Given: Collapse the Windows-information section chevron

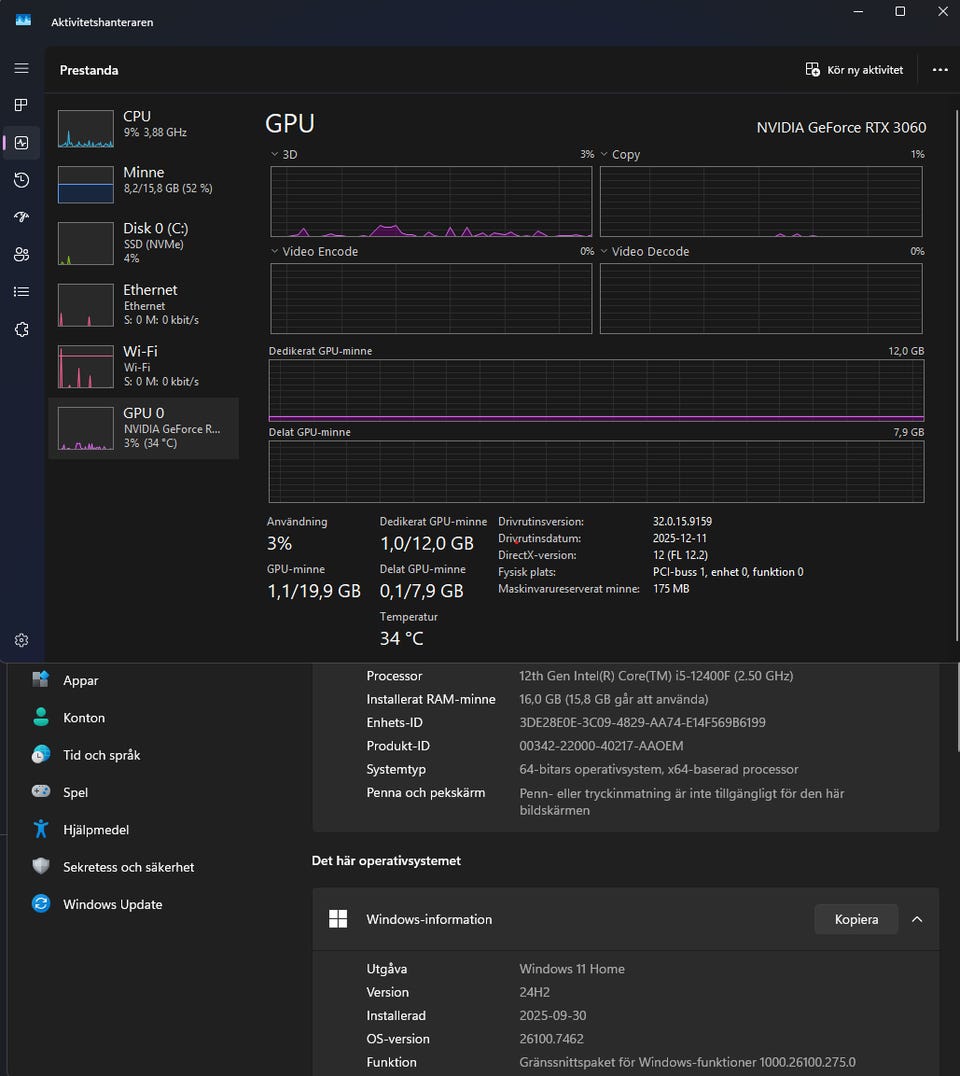Looking at the screenshot, I should point(917,919).
